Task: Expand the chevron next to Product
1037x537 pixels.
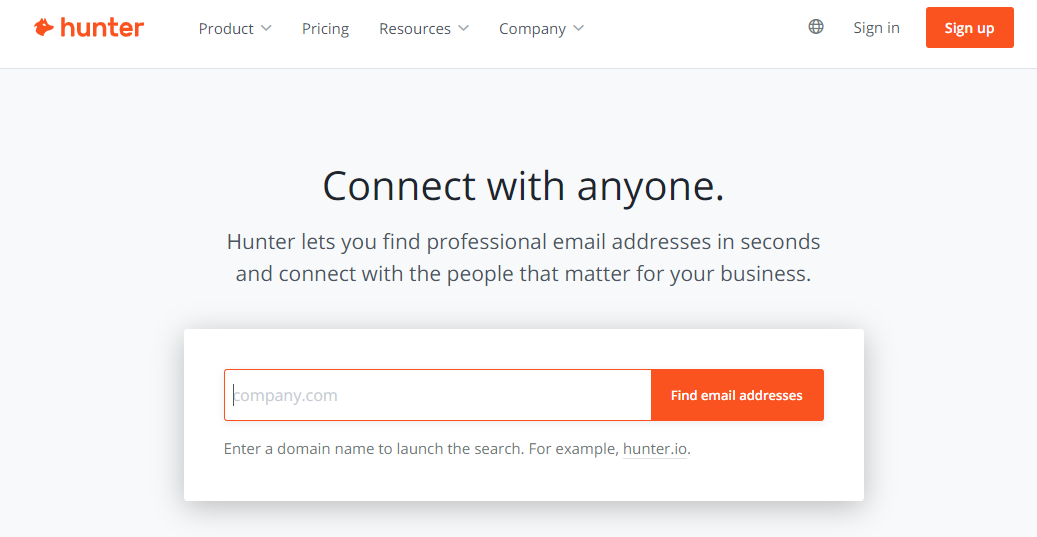Action: point(266,28)
